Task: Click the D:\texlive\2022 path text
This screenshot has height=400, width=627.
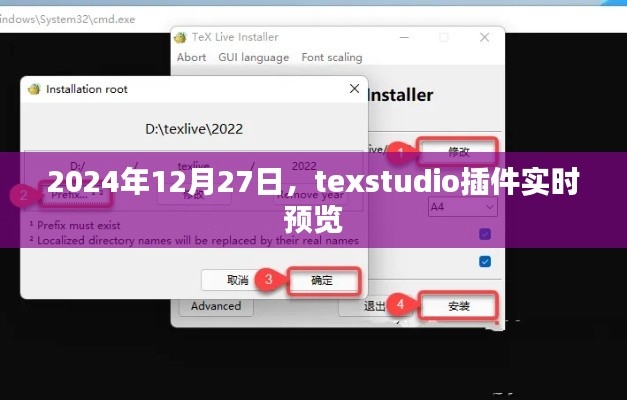Action: click(x=194, y=129)
